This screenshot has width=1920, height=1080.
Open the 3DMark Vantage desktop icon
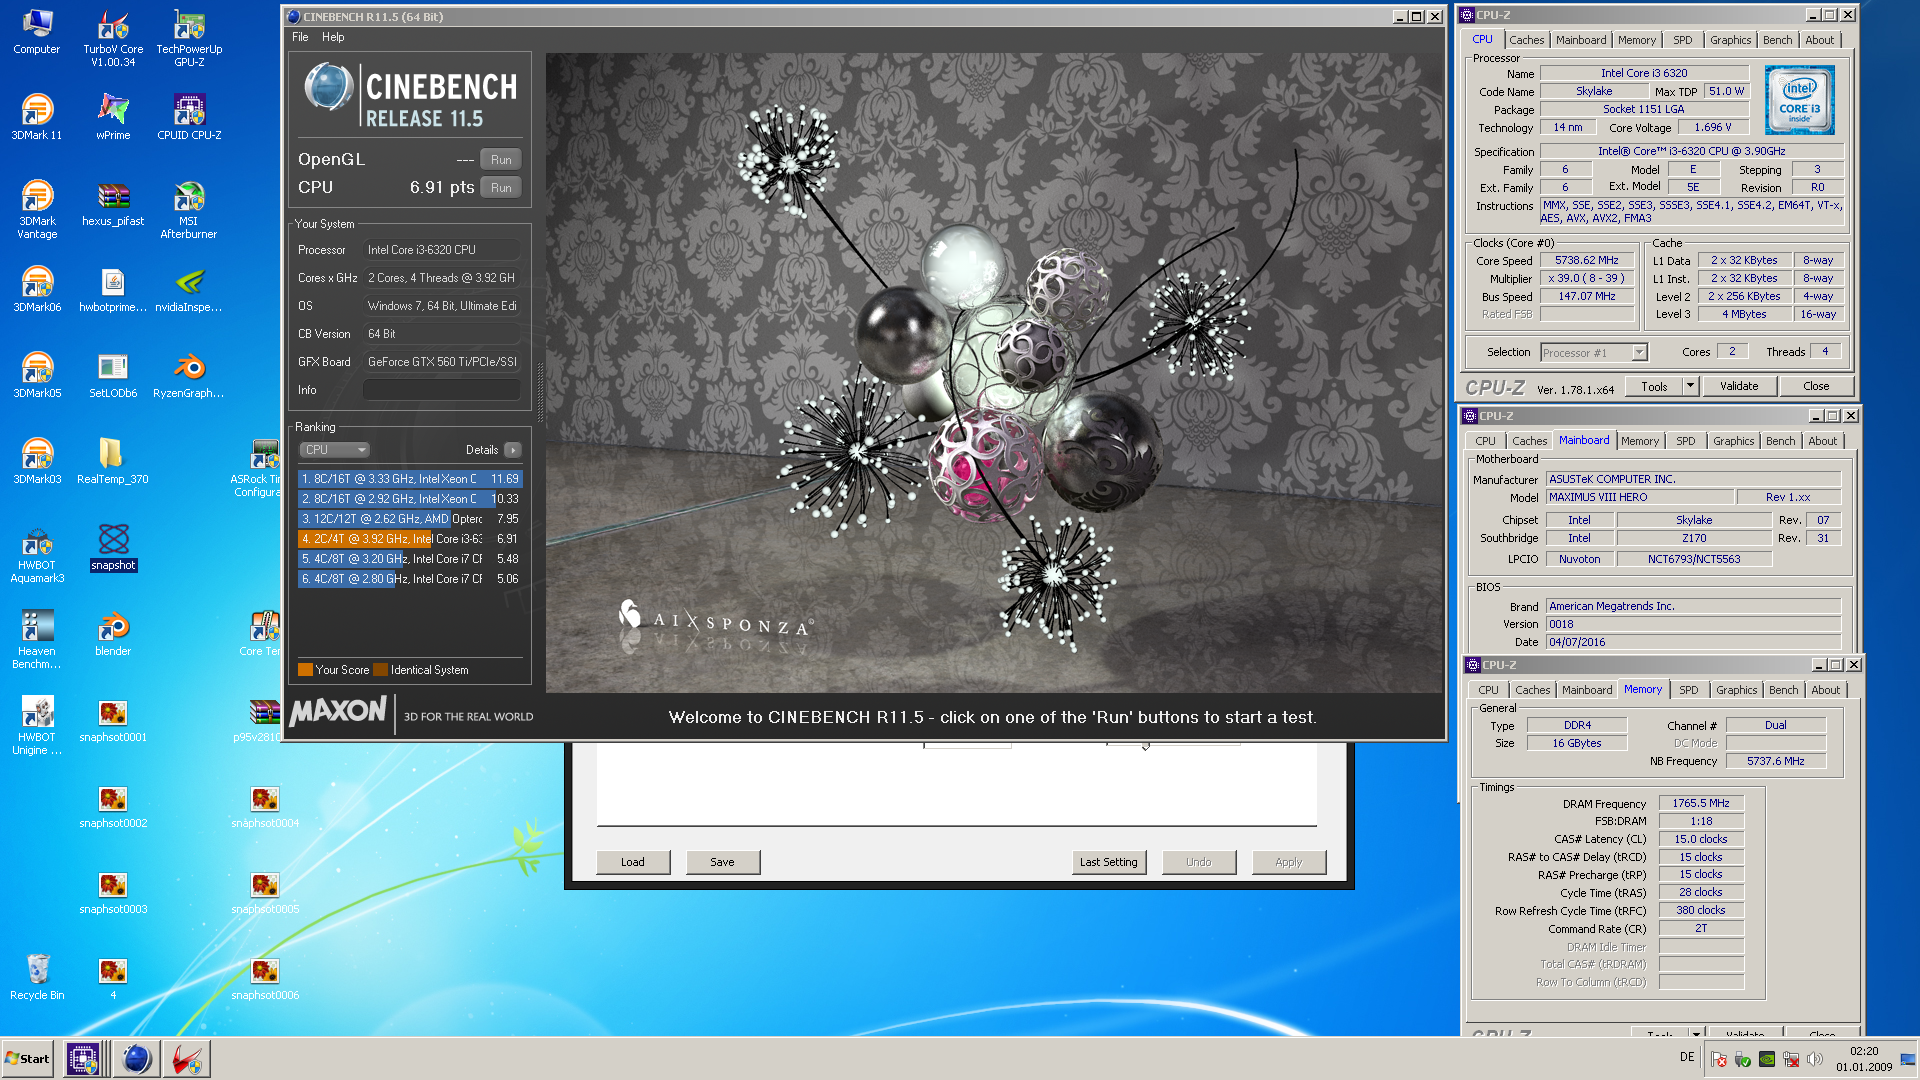point(37,210)
